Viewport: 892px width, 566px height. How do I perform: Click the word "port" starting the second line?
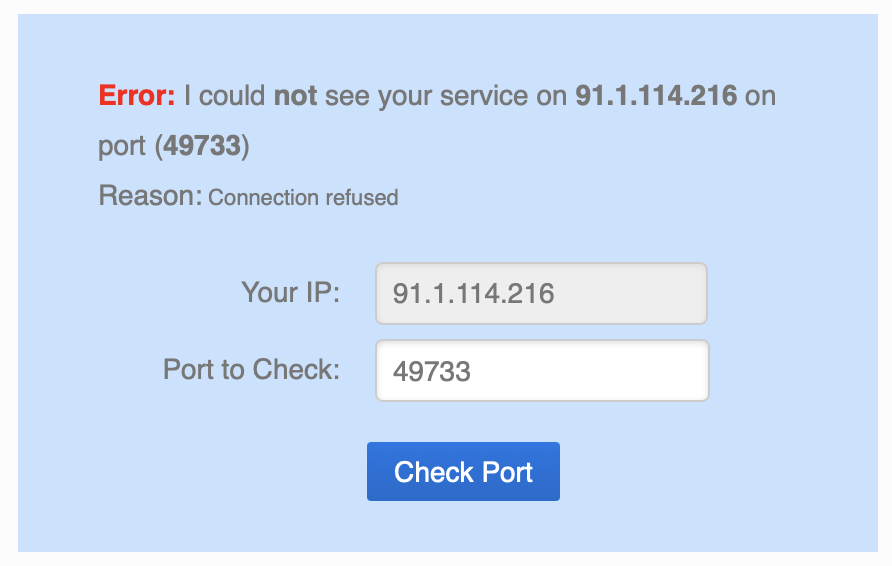[x=123, y=147]
